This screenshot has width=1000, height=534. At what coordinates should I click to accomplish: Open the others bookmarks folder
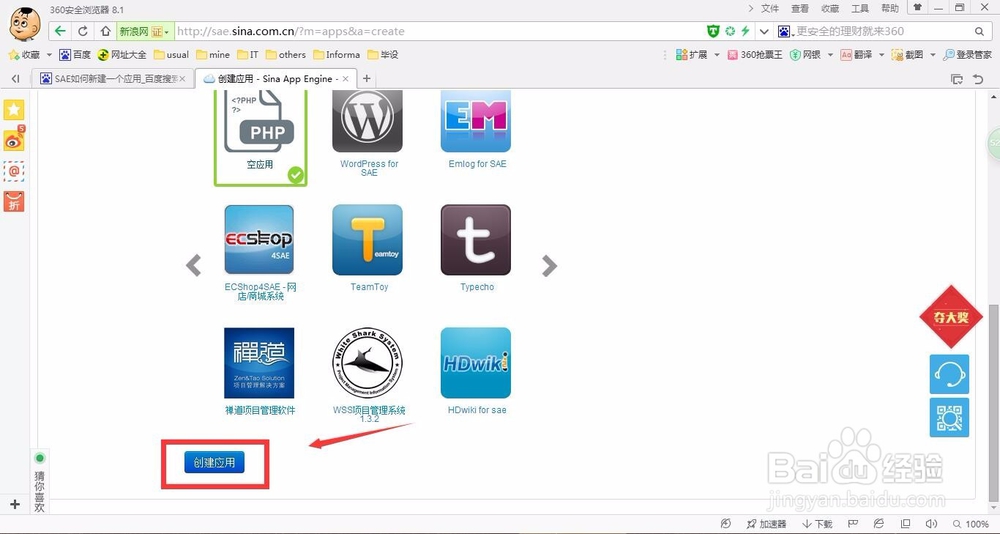tap(286, 55)
